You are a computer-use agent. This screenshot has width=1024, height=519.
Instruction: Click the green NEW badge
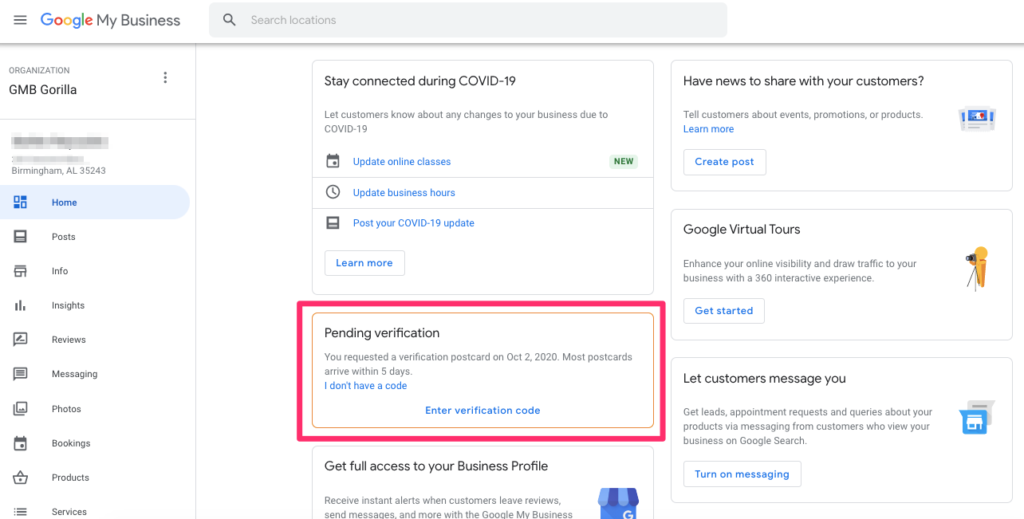click(624, 161)
